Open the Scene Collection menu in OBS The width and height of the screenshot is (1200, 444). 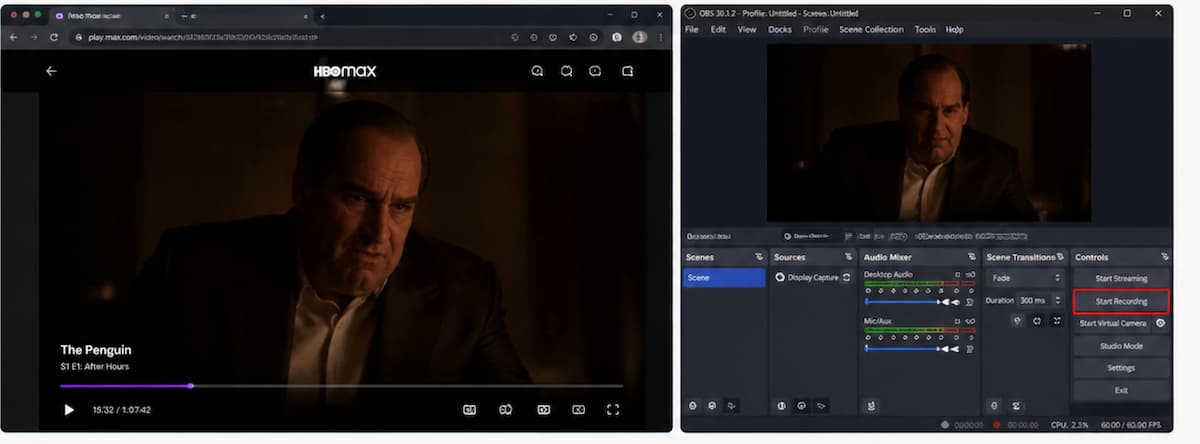(871, 30)
